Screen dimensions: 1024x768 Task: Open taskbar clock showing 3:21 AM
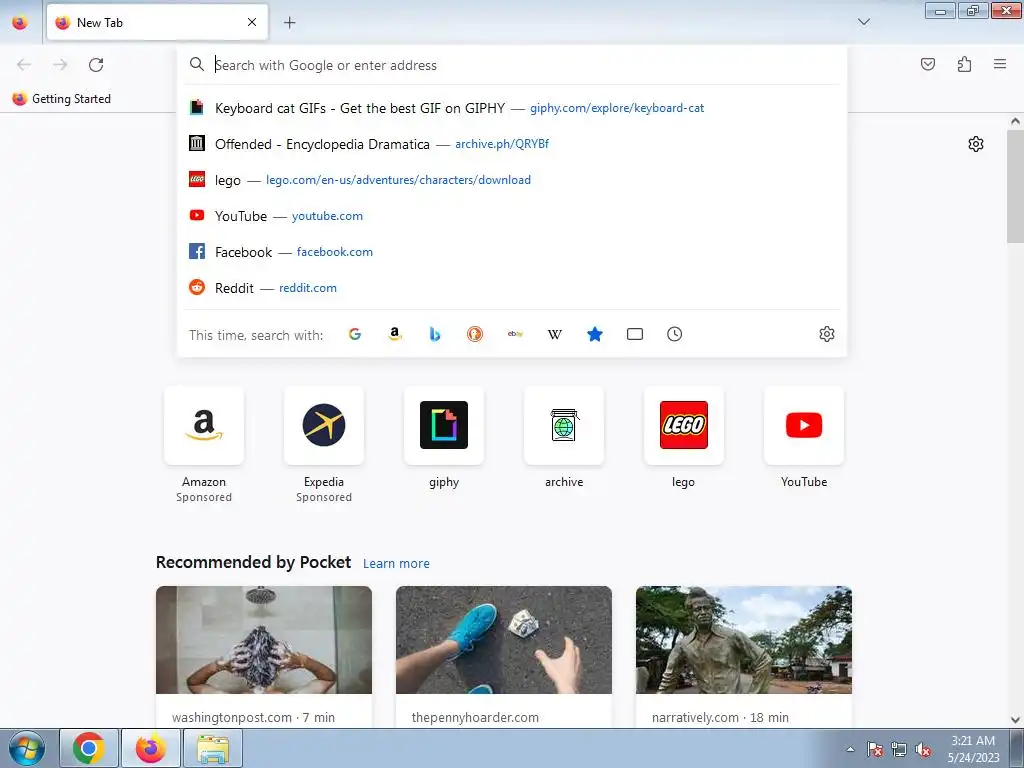(x=973, y=748)
